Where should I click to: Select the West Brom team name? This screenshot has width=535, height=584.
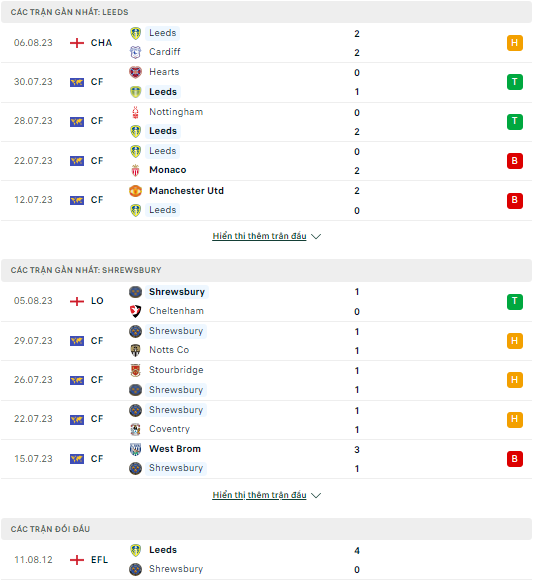pyautogui.click(x=175, y=449)
